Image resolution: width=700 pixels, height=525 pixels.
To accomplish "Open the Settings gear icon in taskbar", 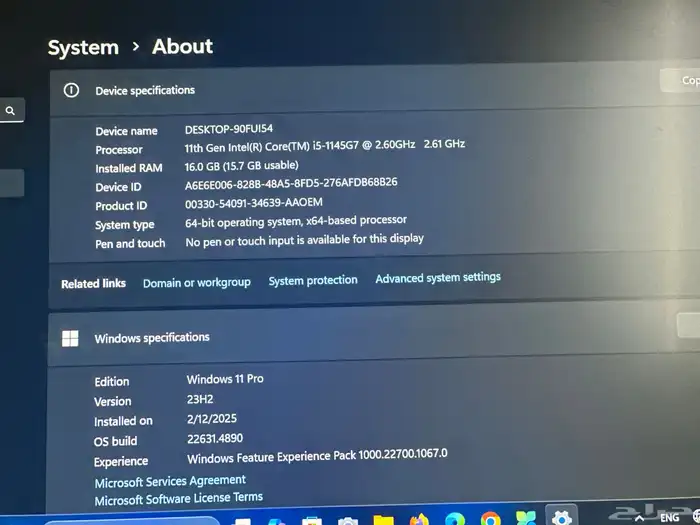I will pyautogui.click(x=561, y=518).
